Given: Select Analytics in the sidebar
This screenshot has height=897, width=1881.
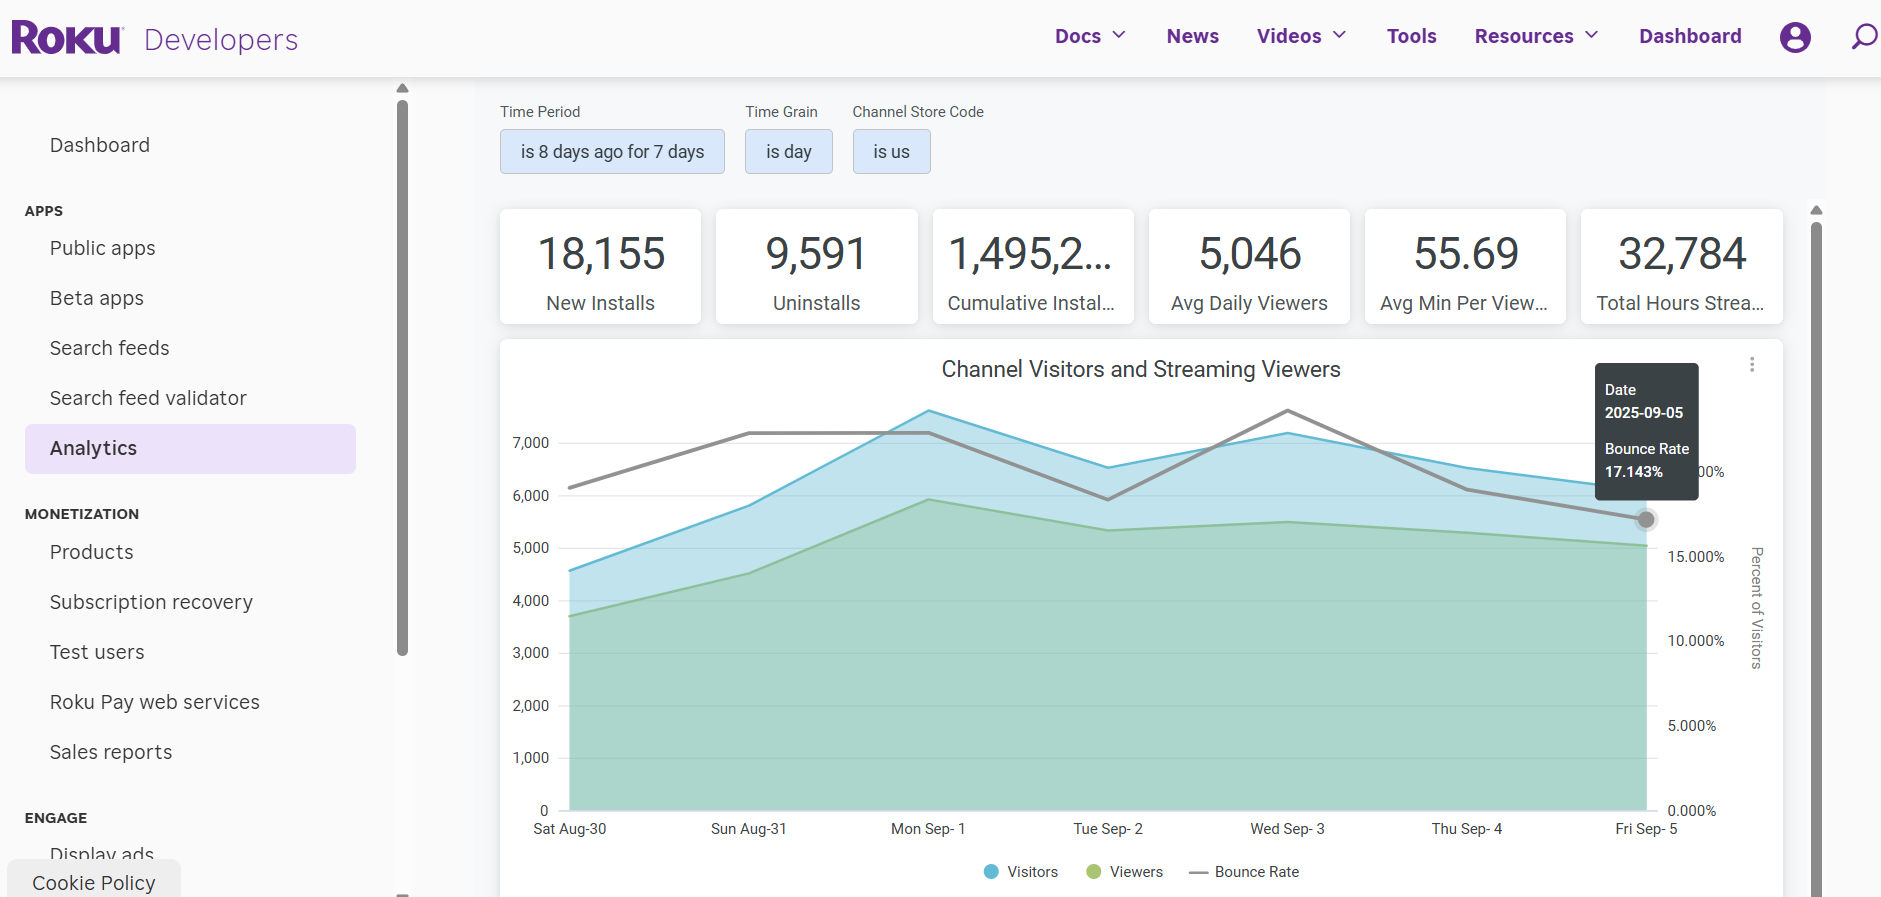Looking at the screenshot, I should (190, 449).
